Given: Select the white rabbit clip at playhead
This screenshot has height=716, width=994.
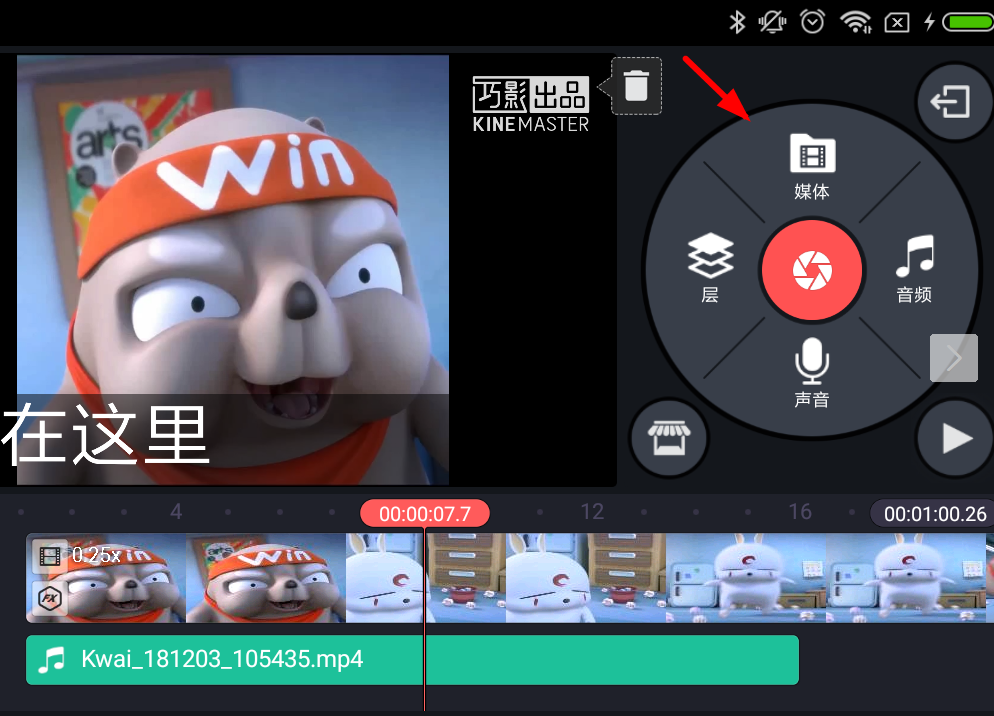Looking at the screenshot, I should (x=384, y=578).
